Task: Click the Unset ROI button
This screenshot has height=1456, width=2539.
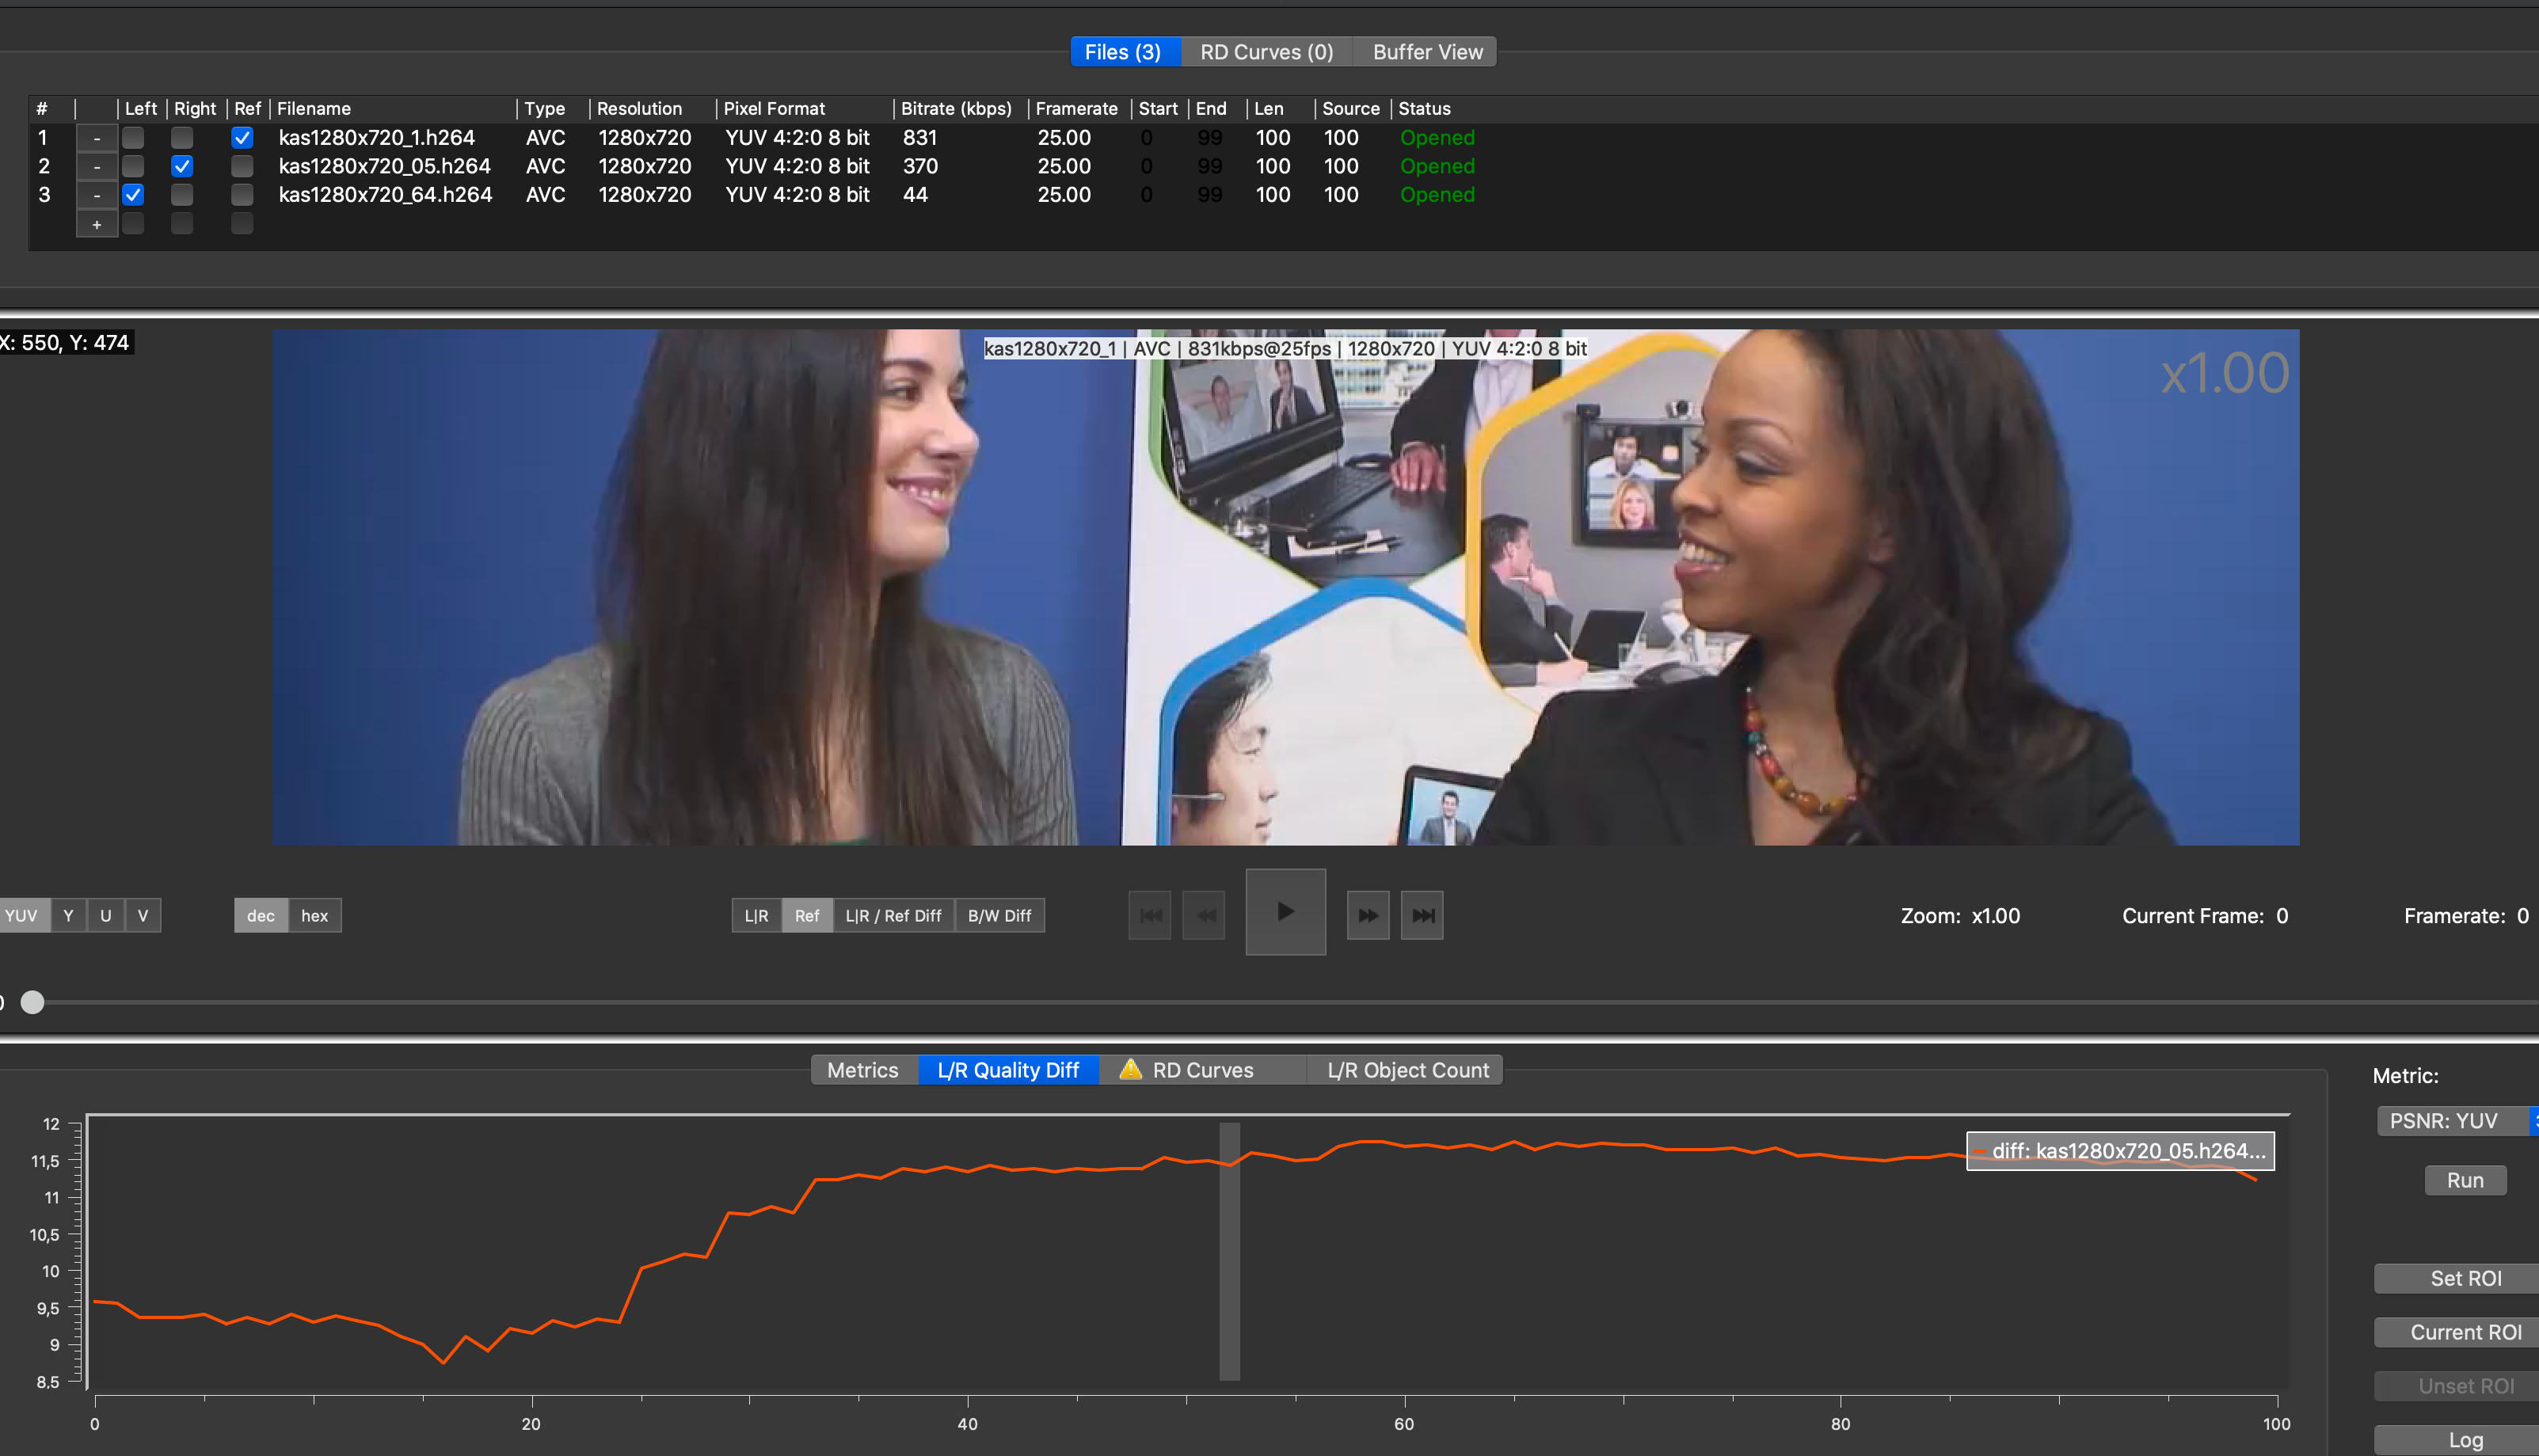Action: pyautogui.click(x=2458, y=1386)
